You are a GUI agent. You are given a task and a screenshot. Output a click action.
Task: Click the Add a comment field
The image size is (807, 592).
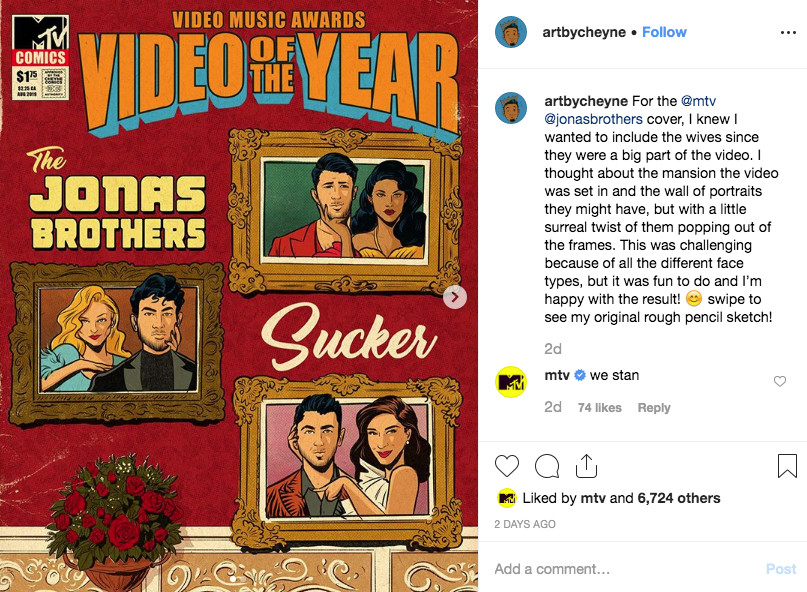[623, 569]
